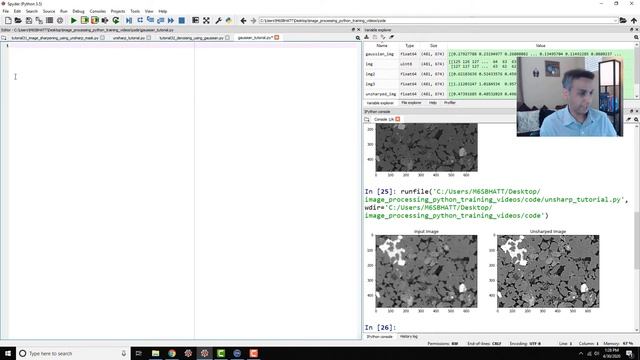
Task: Re-run the last script
Action: click(116, 20)
